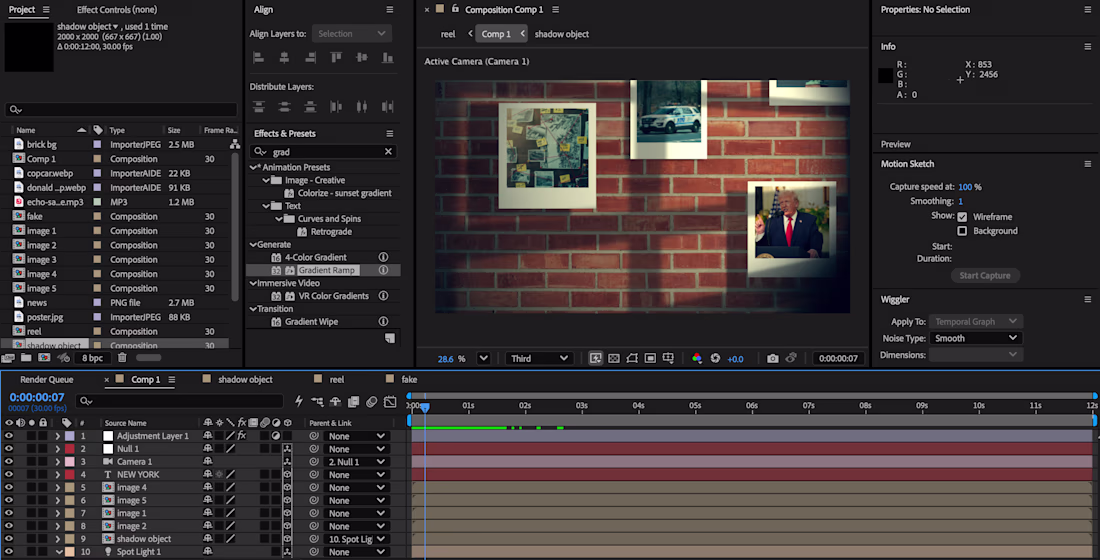Click the 05s mark on time ruler
Viewport: 1100px width, 560px height.
(695, 406)
